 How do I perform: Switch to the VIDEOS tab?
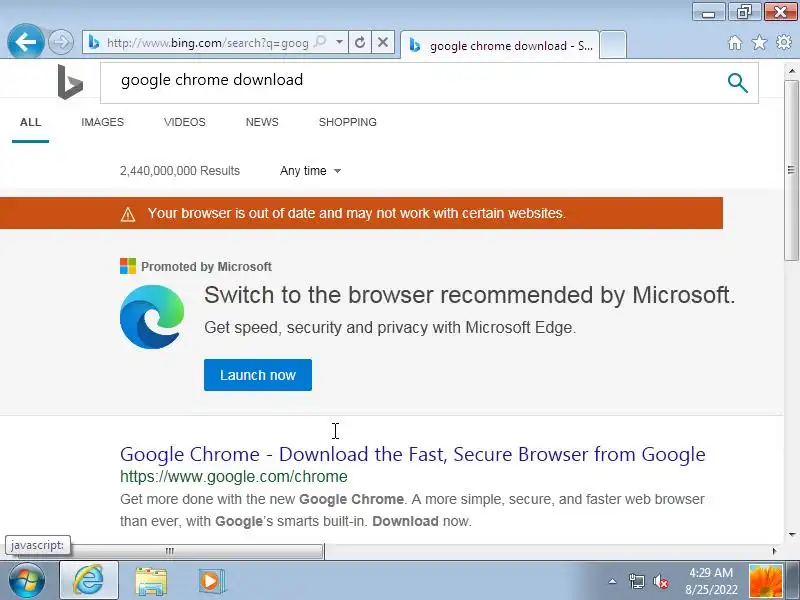click(x=185, y=122)
